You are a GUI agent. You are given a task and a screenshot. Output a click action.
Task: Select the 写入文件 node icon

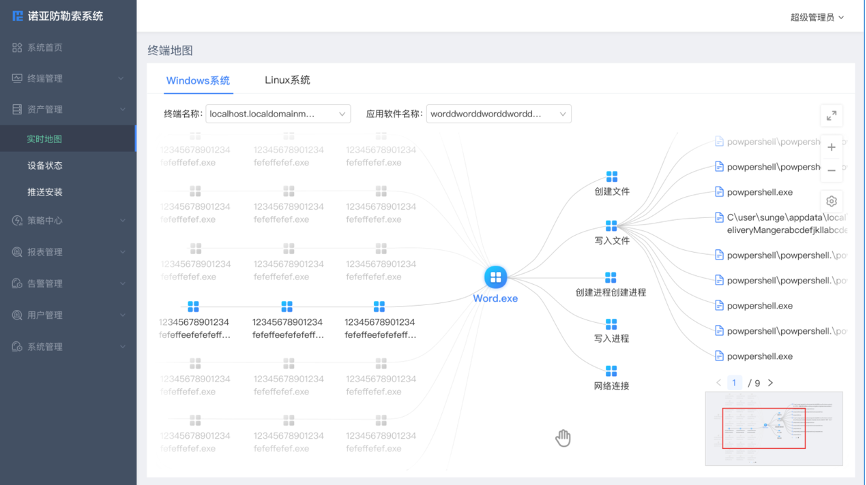pos(611,226)
